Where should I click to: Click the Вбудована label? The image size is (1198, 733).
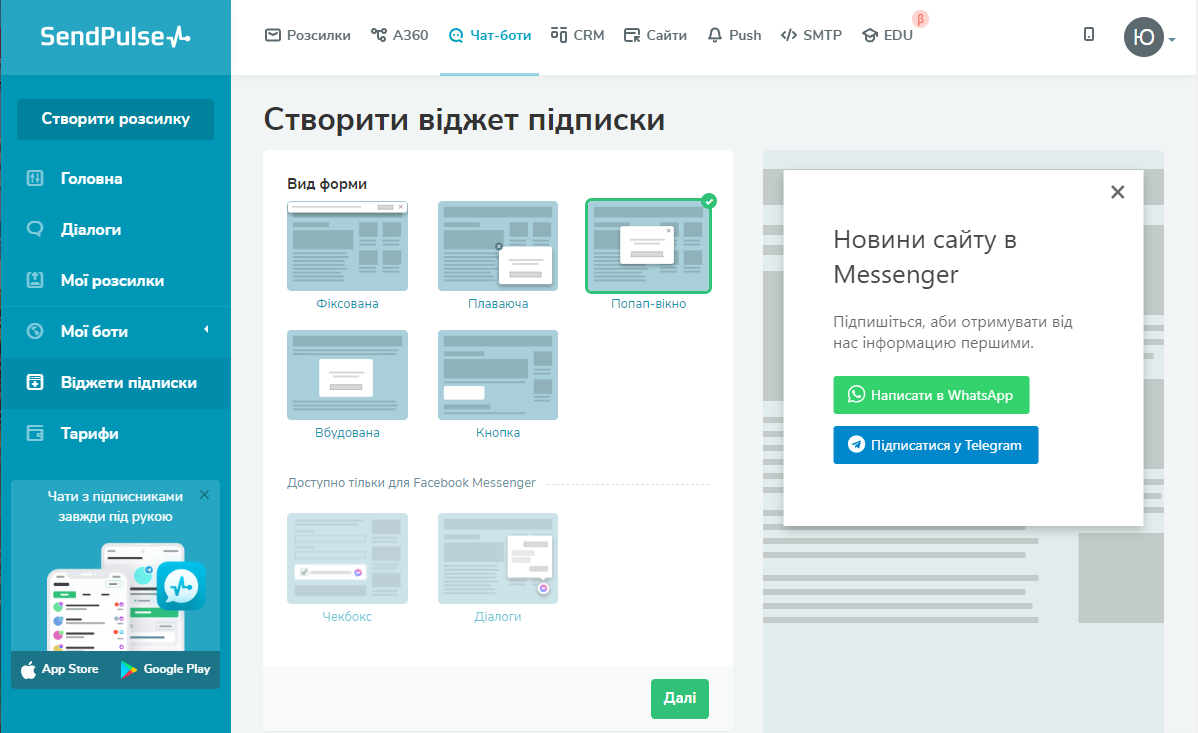click(x=348, y=433)
